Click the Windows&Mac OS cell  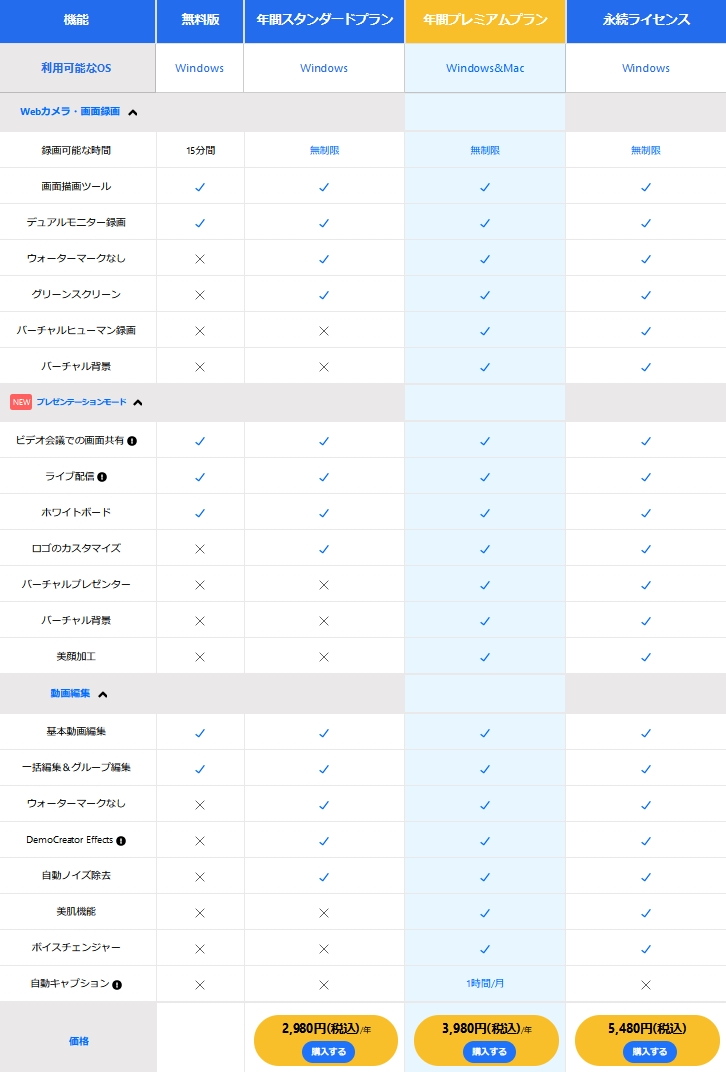click(x=485, y=69)
